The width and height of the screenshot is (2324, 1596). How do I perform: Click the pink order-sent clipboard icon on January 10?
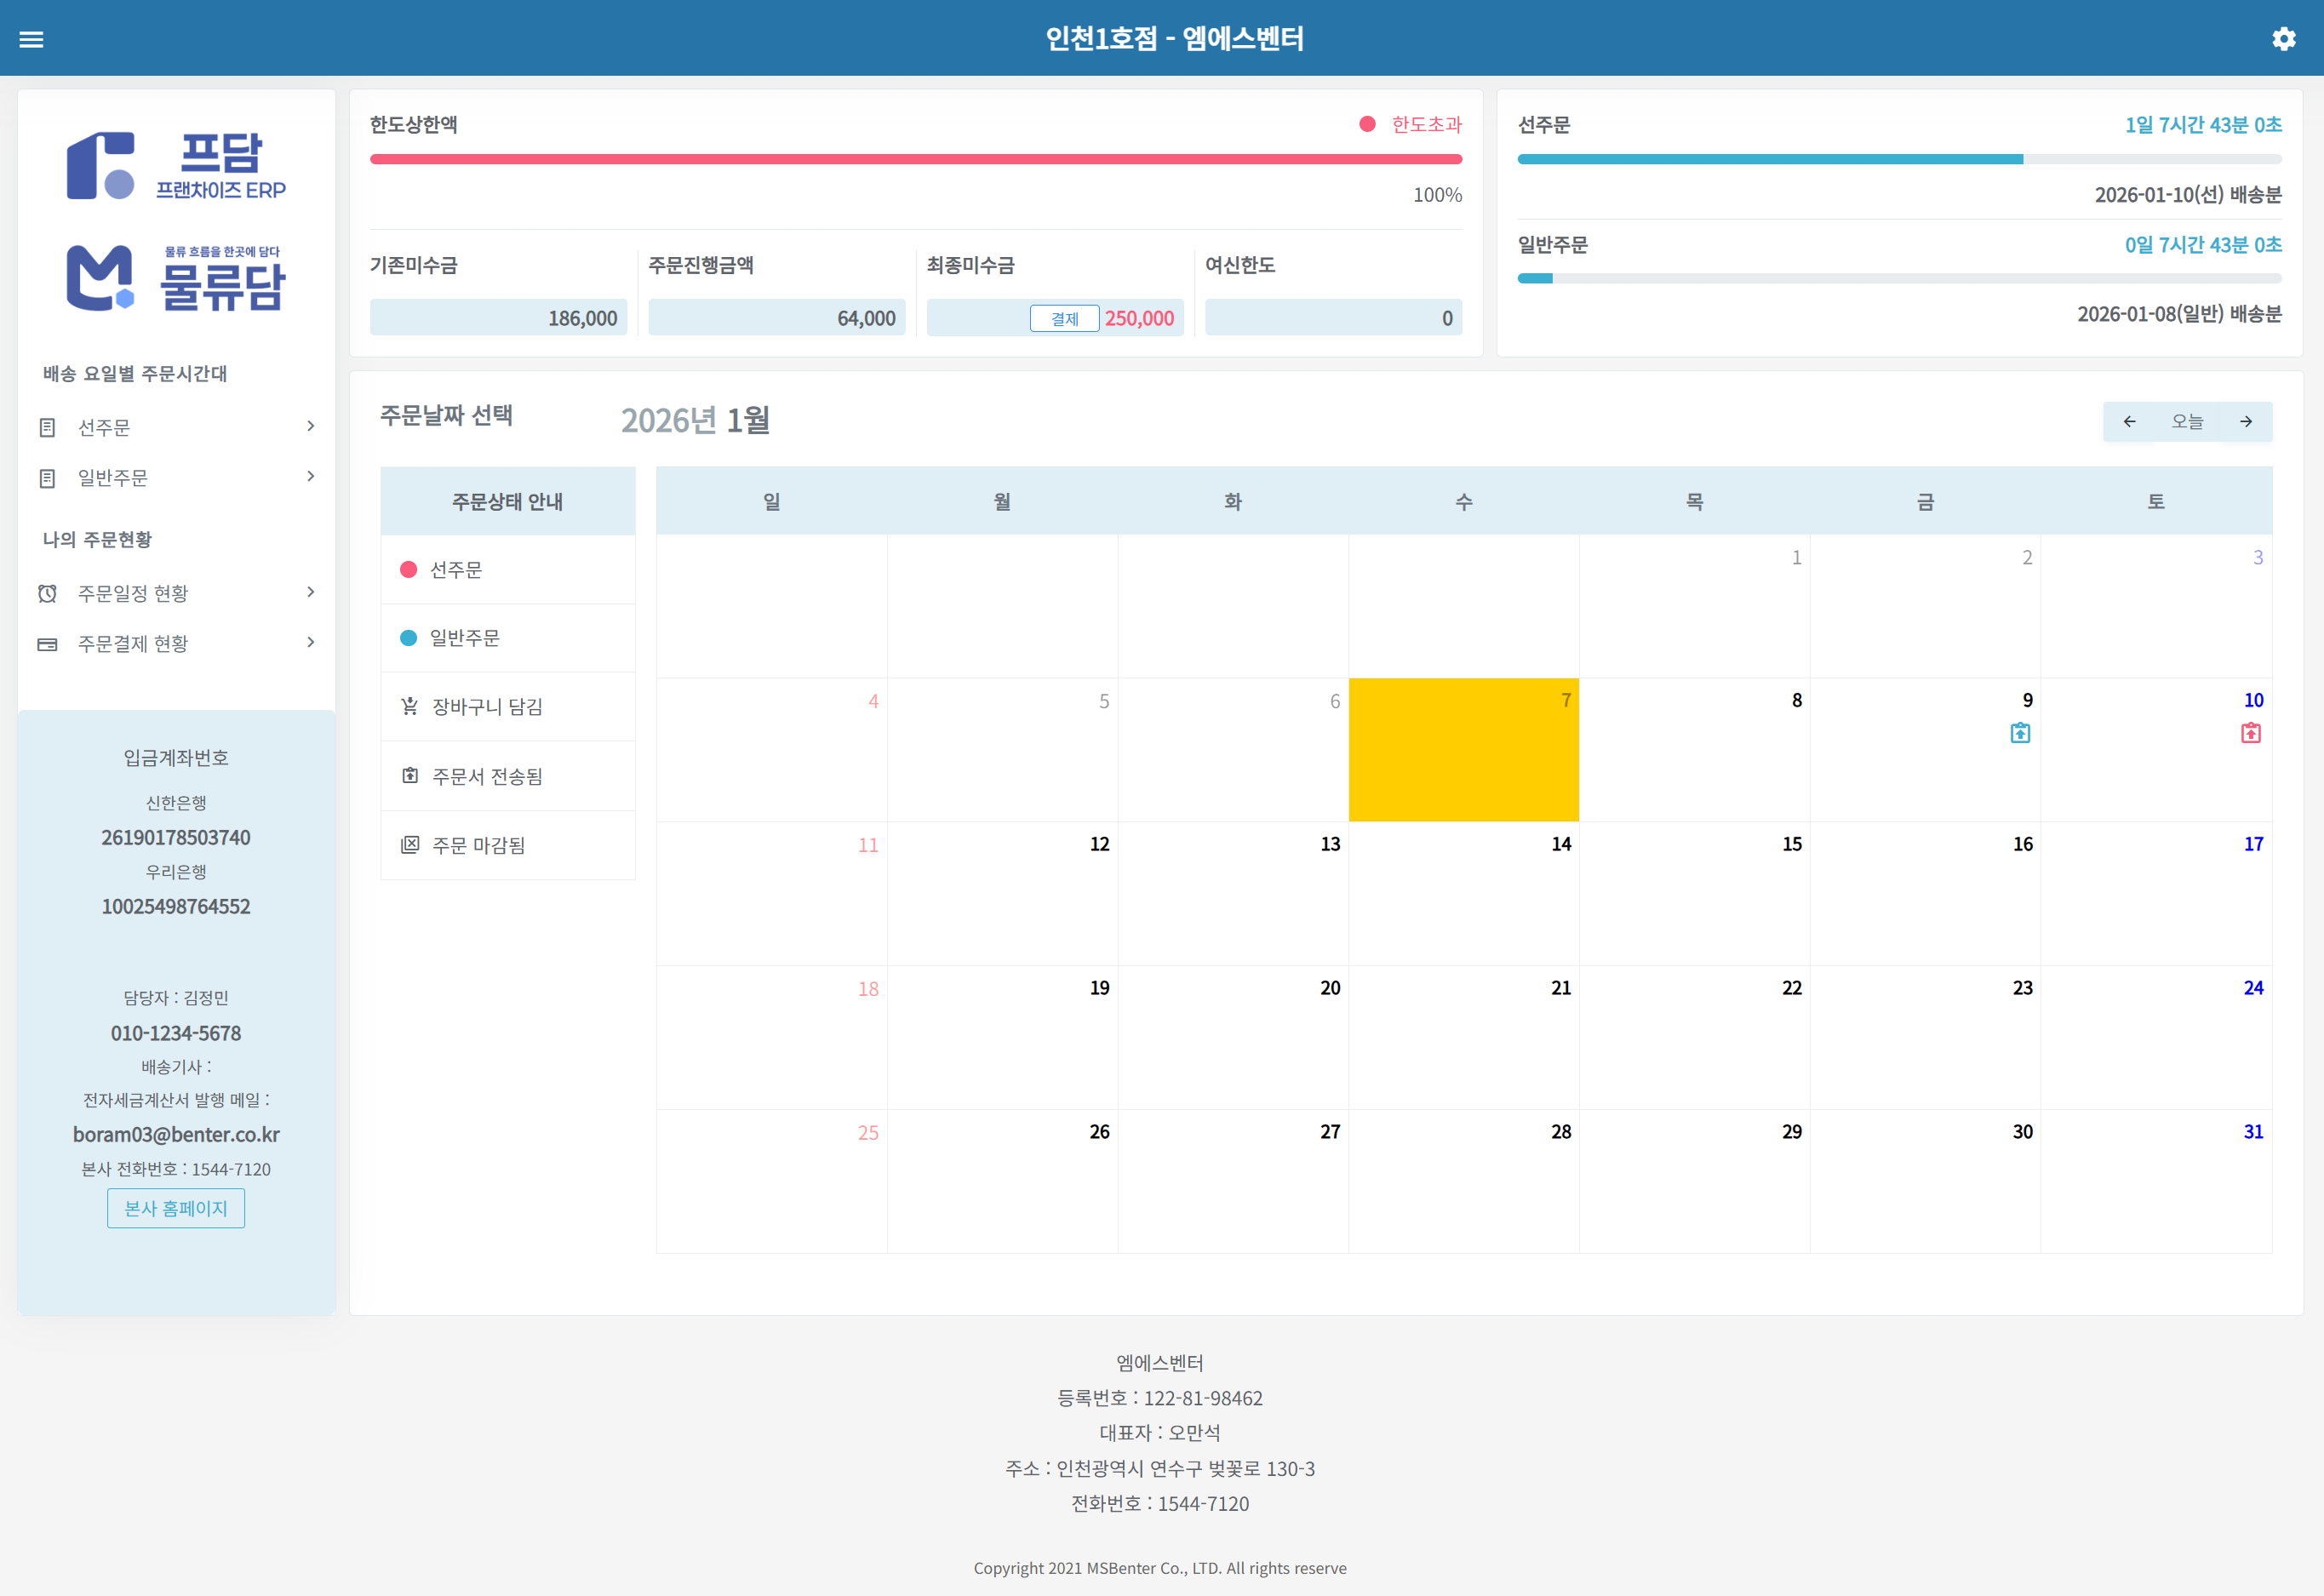coord(2251,733)
